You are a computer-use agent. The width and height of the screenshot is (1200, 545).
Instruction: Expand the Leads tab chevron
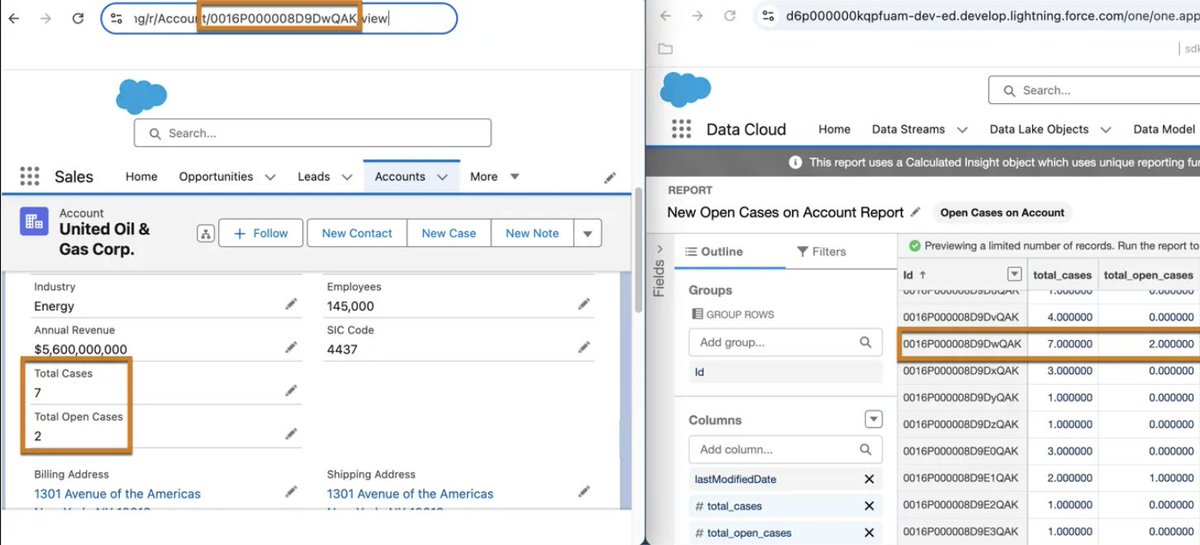(x=347, y=177)
